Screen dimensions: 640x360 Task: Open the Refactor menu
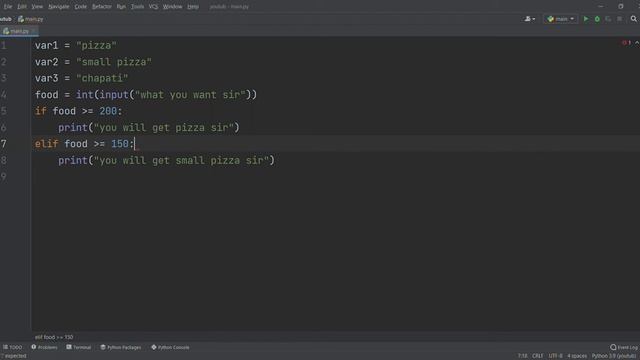click(102, 7)
